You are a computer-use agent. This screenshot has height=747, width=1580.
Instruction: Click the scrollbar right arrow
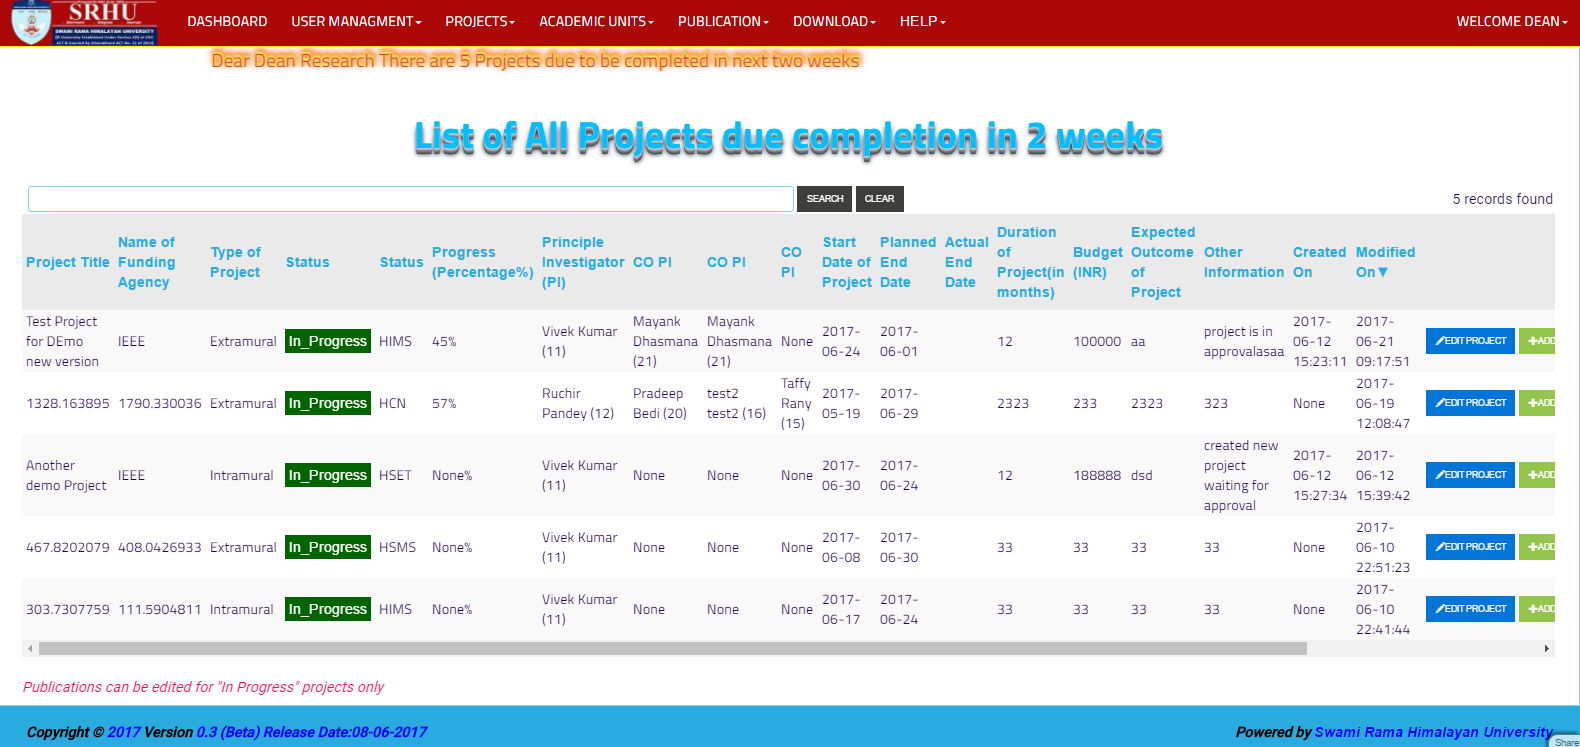[1547, 649]
